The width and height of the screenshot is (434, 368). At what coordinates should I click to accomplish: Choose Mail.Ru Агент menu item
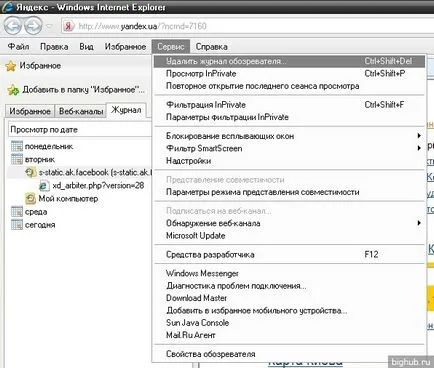[289, 335]
